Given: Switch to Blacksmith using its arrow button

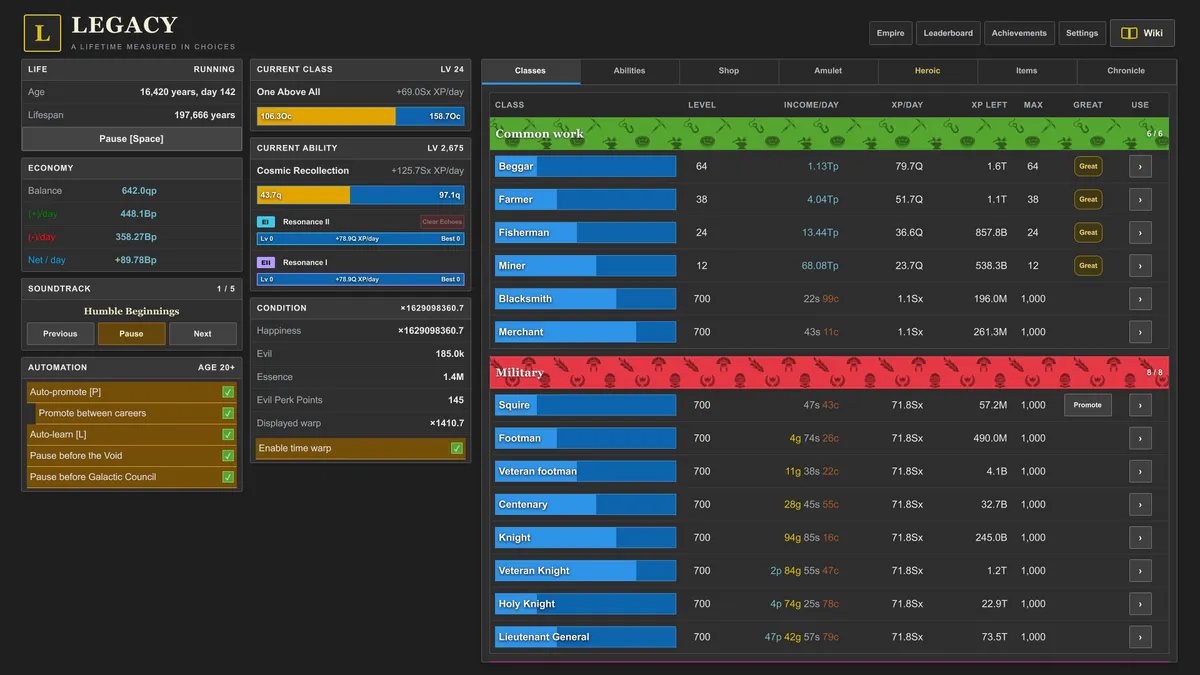Looking at the screenshot, I should tap(1140, 299).
